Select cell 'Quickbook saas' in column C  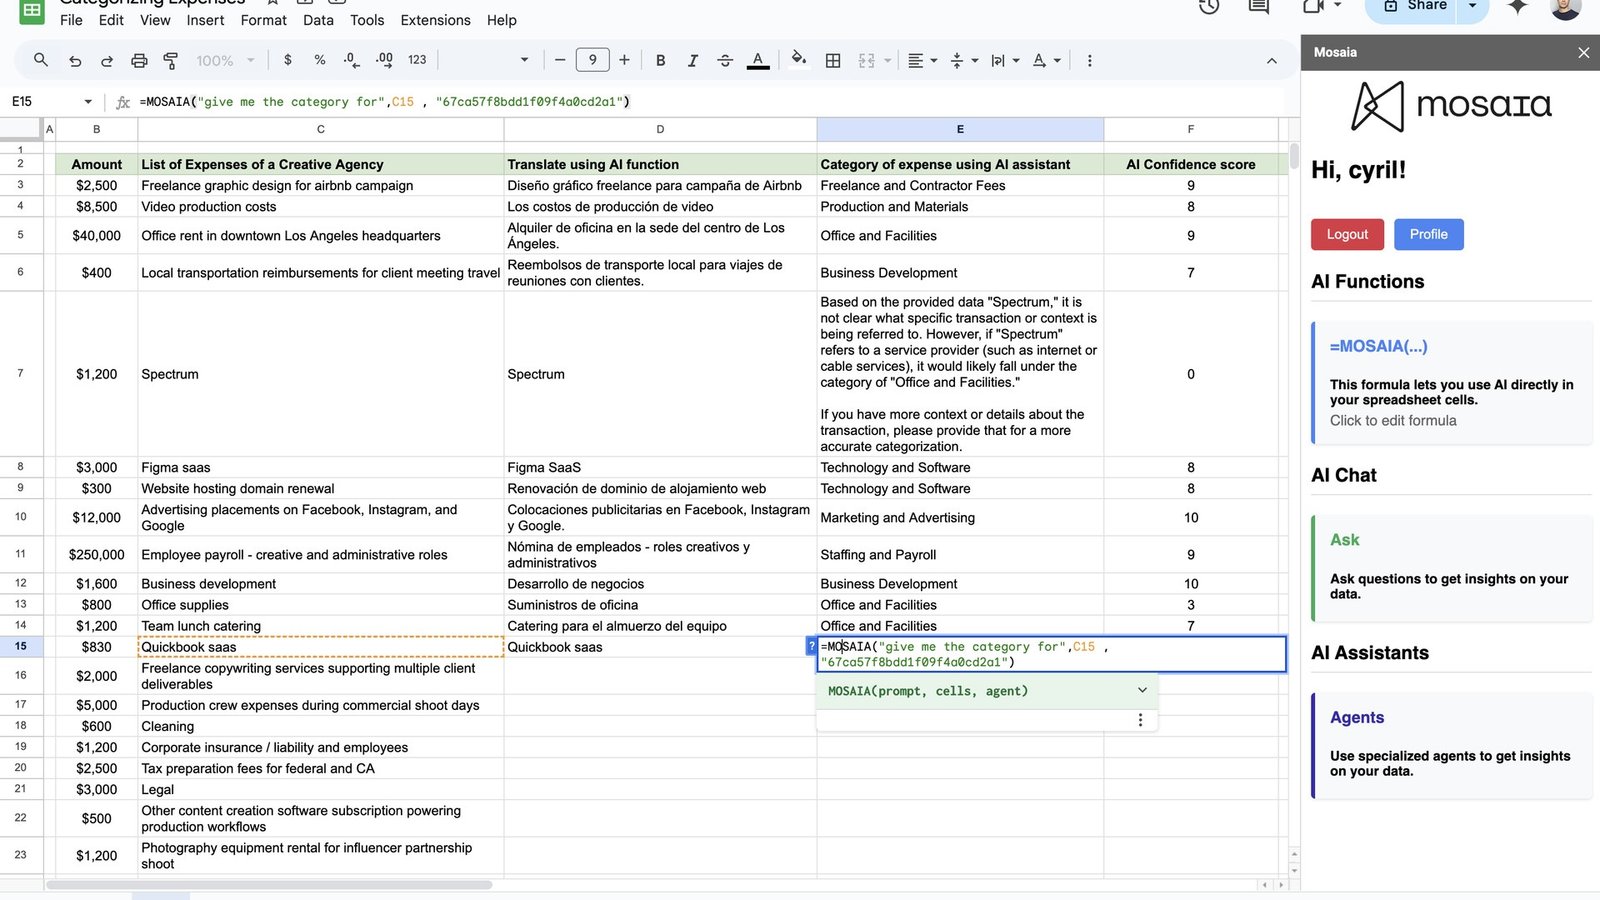tap(320, 647)
